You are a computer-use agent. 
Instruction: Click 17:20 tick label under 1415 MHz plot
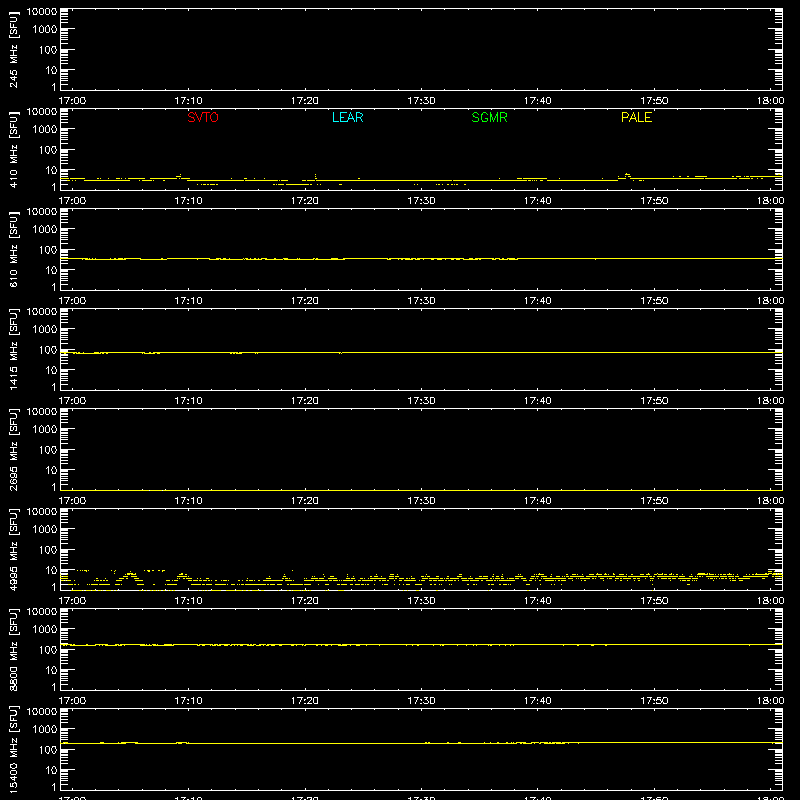tap(305, 401)
